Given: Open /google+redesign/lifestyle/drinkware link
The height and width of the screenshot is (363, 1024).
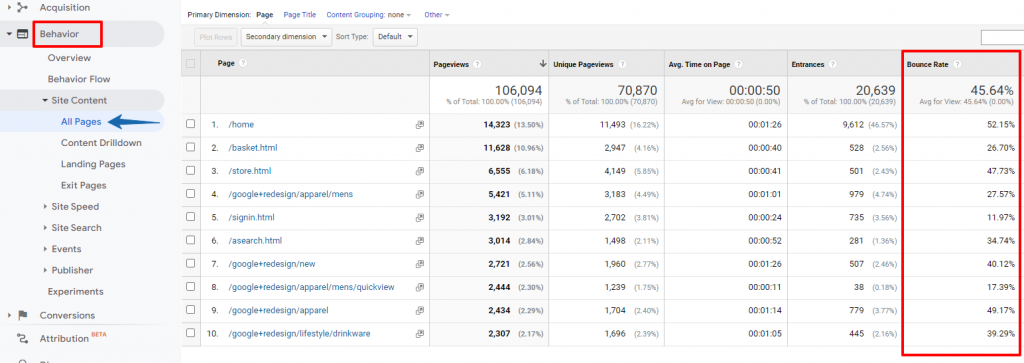Looking at the screenshot, I should (299, 334).
